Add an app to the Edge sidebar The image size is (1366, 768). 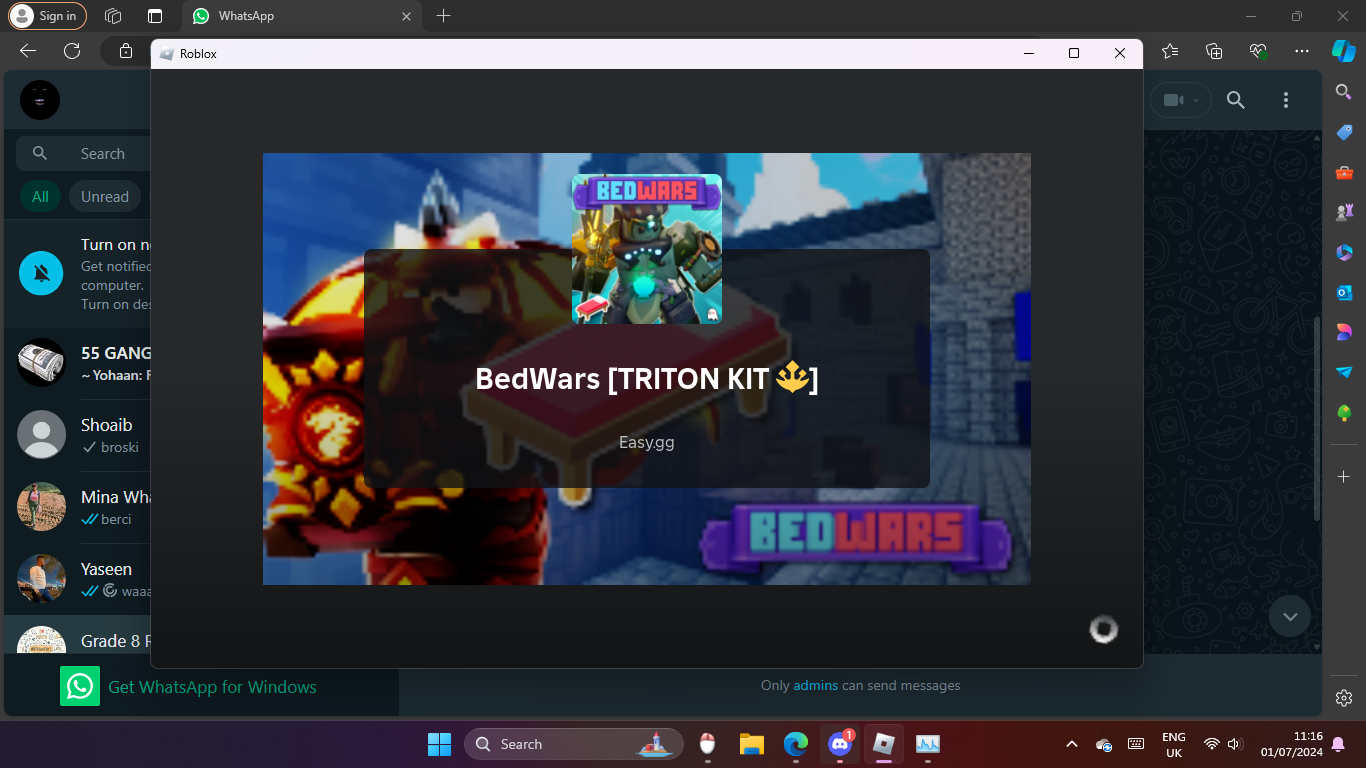1344,477
